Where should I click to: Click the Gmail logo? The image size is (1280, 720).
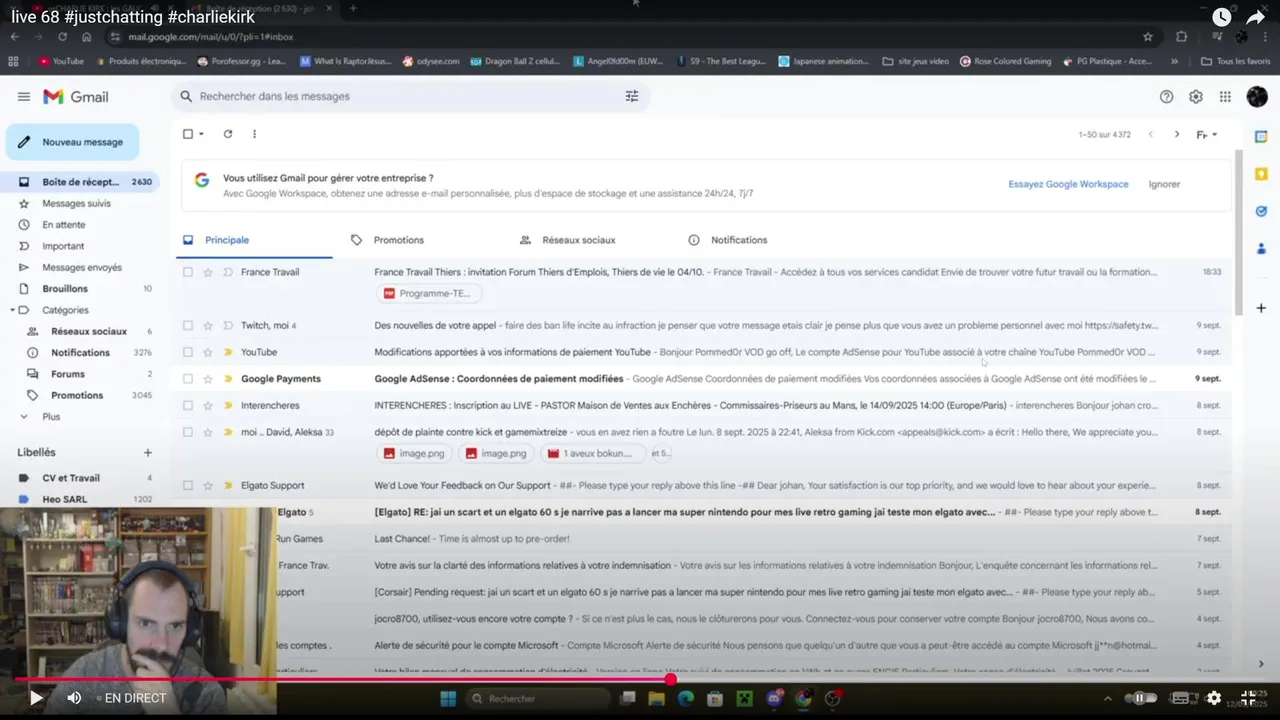click(76, 97)
